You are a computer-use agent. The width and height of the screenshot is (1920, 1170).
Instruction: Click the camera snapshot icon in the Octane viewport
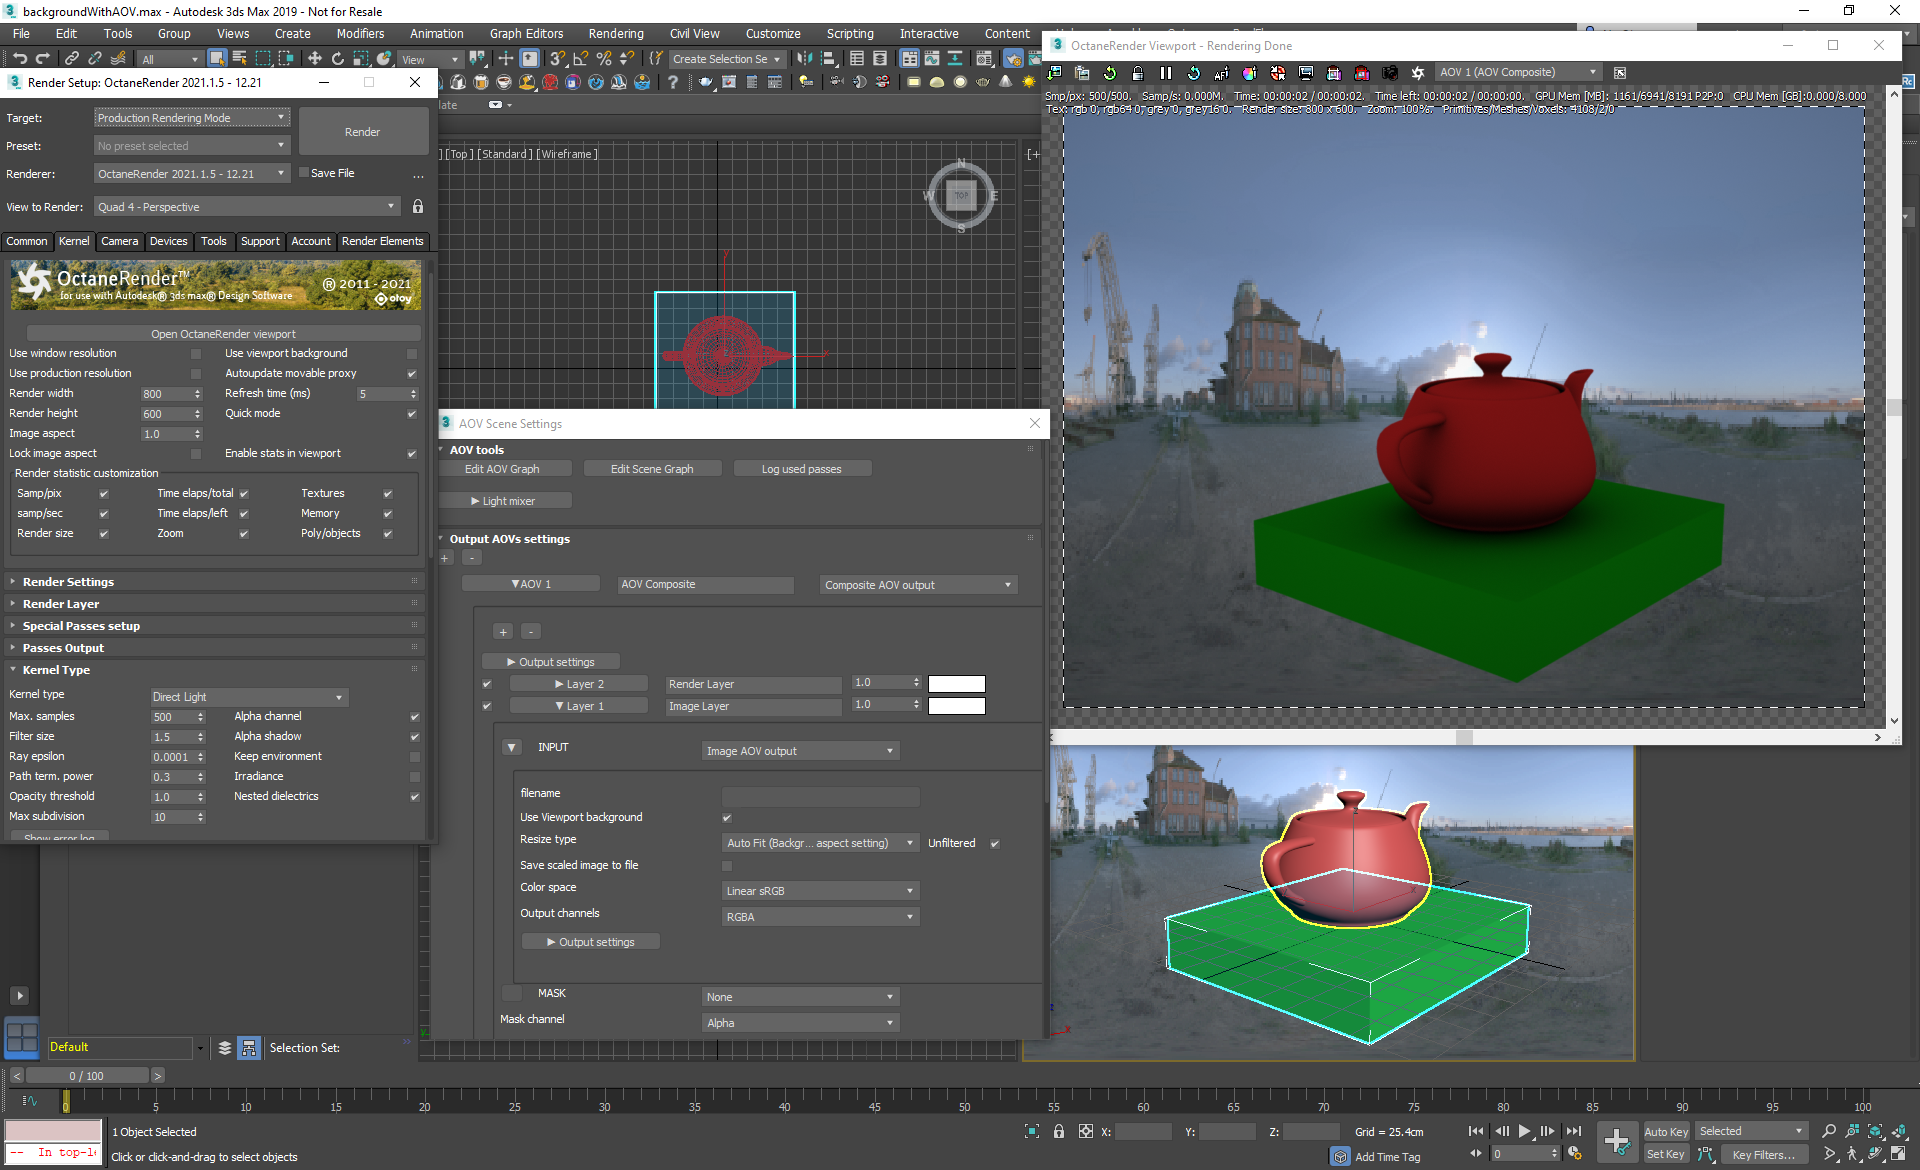coord(1390,73)
